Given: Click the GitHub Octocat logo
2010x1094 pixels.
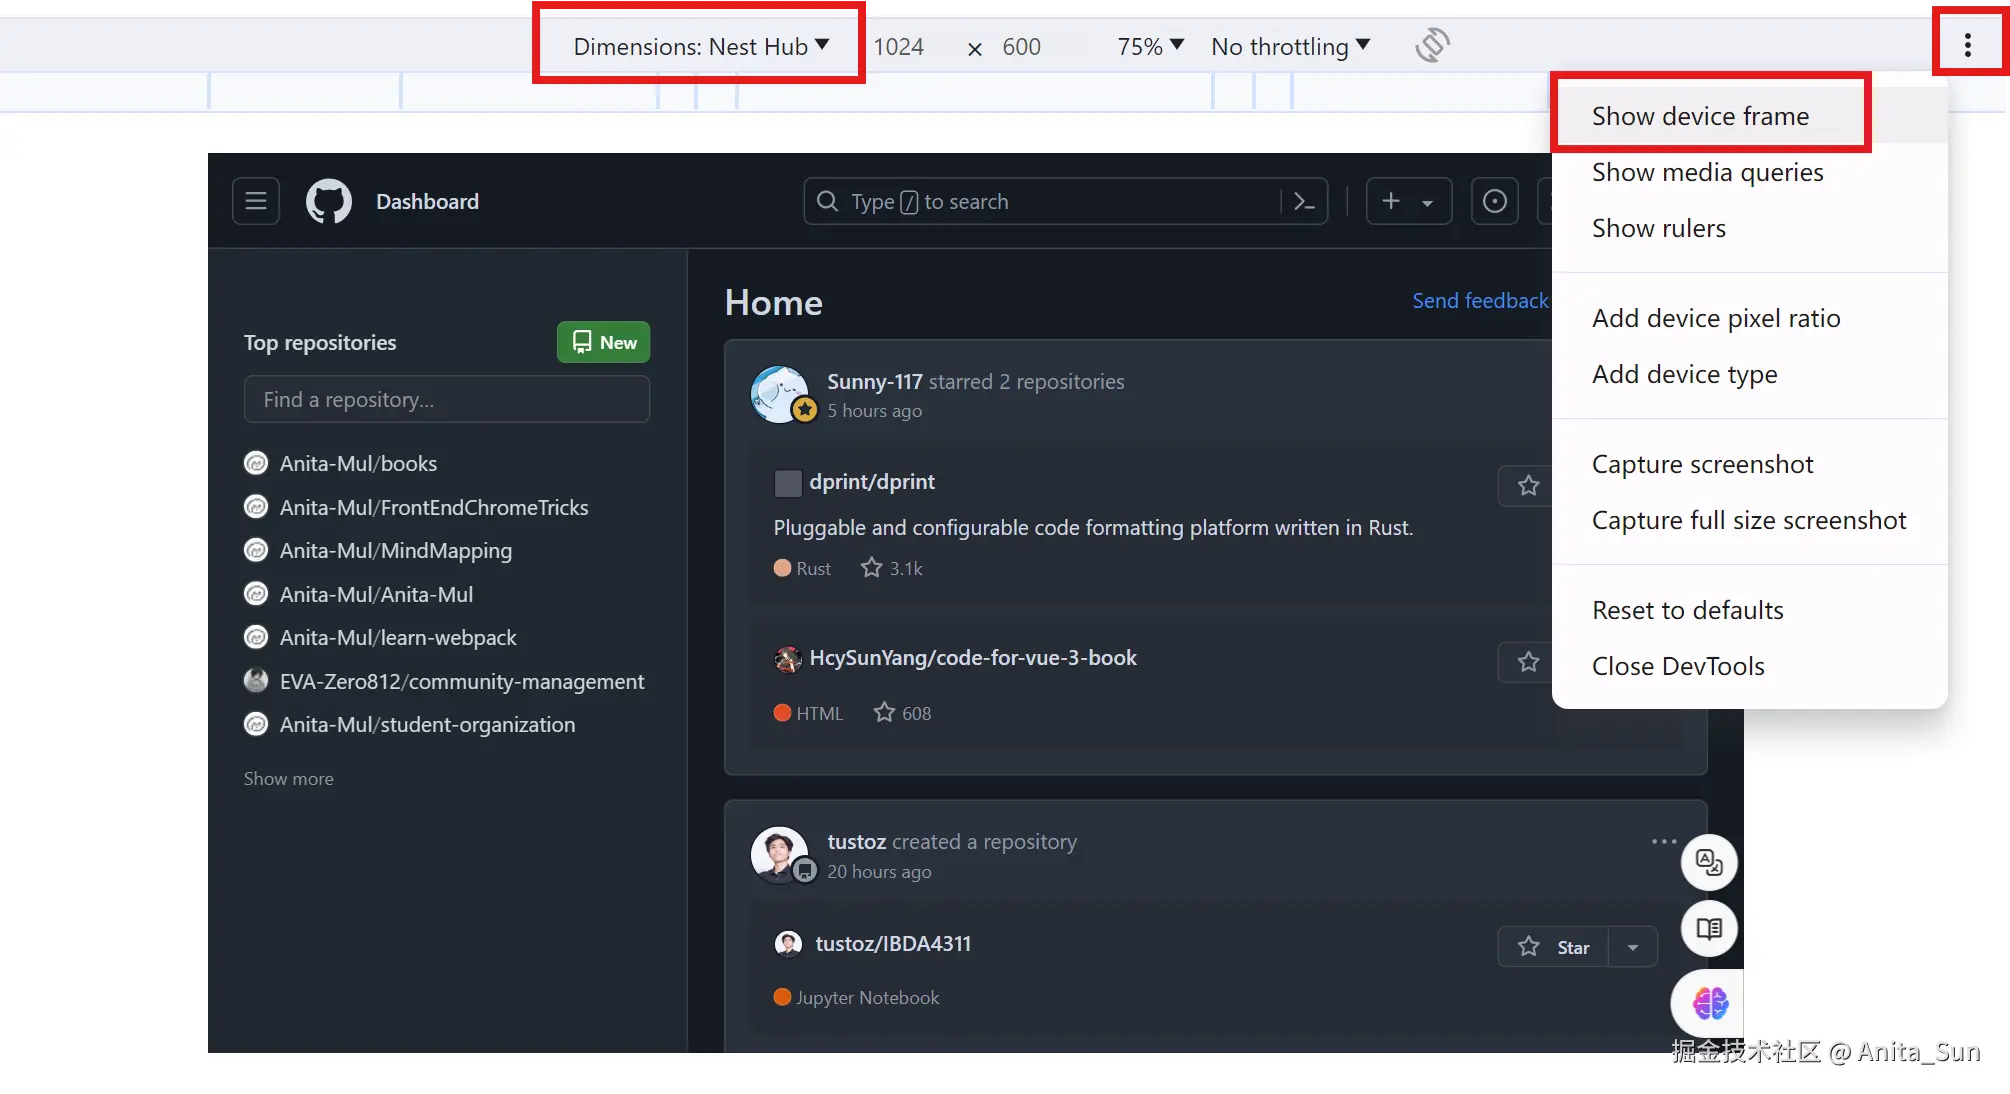Looking at the screenshot, I should click(329, 201).
